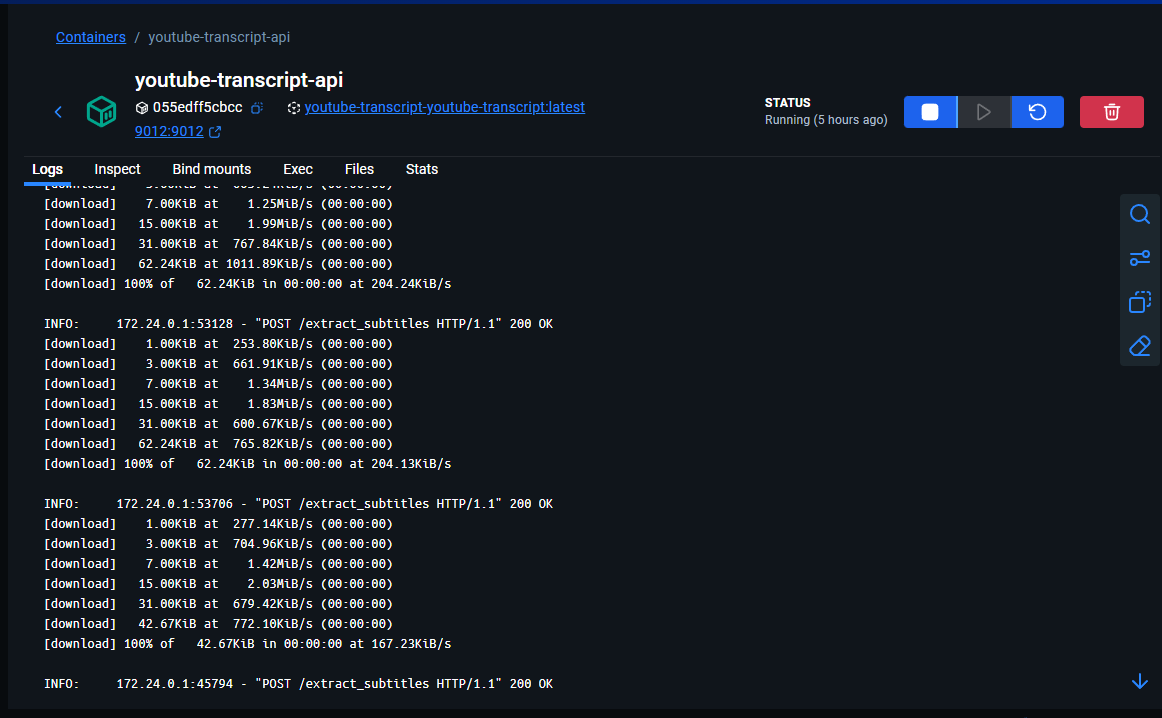
Task: Click the start (play) container button
Action: coord(984,112)
